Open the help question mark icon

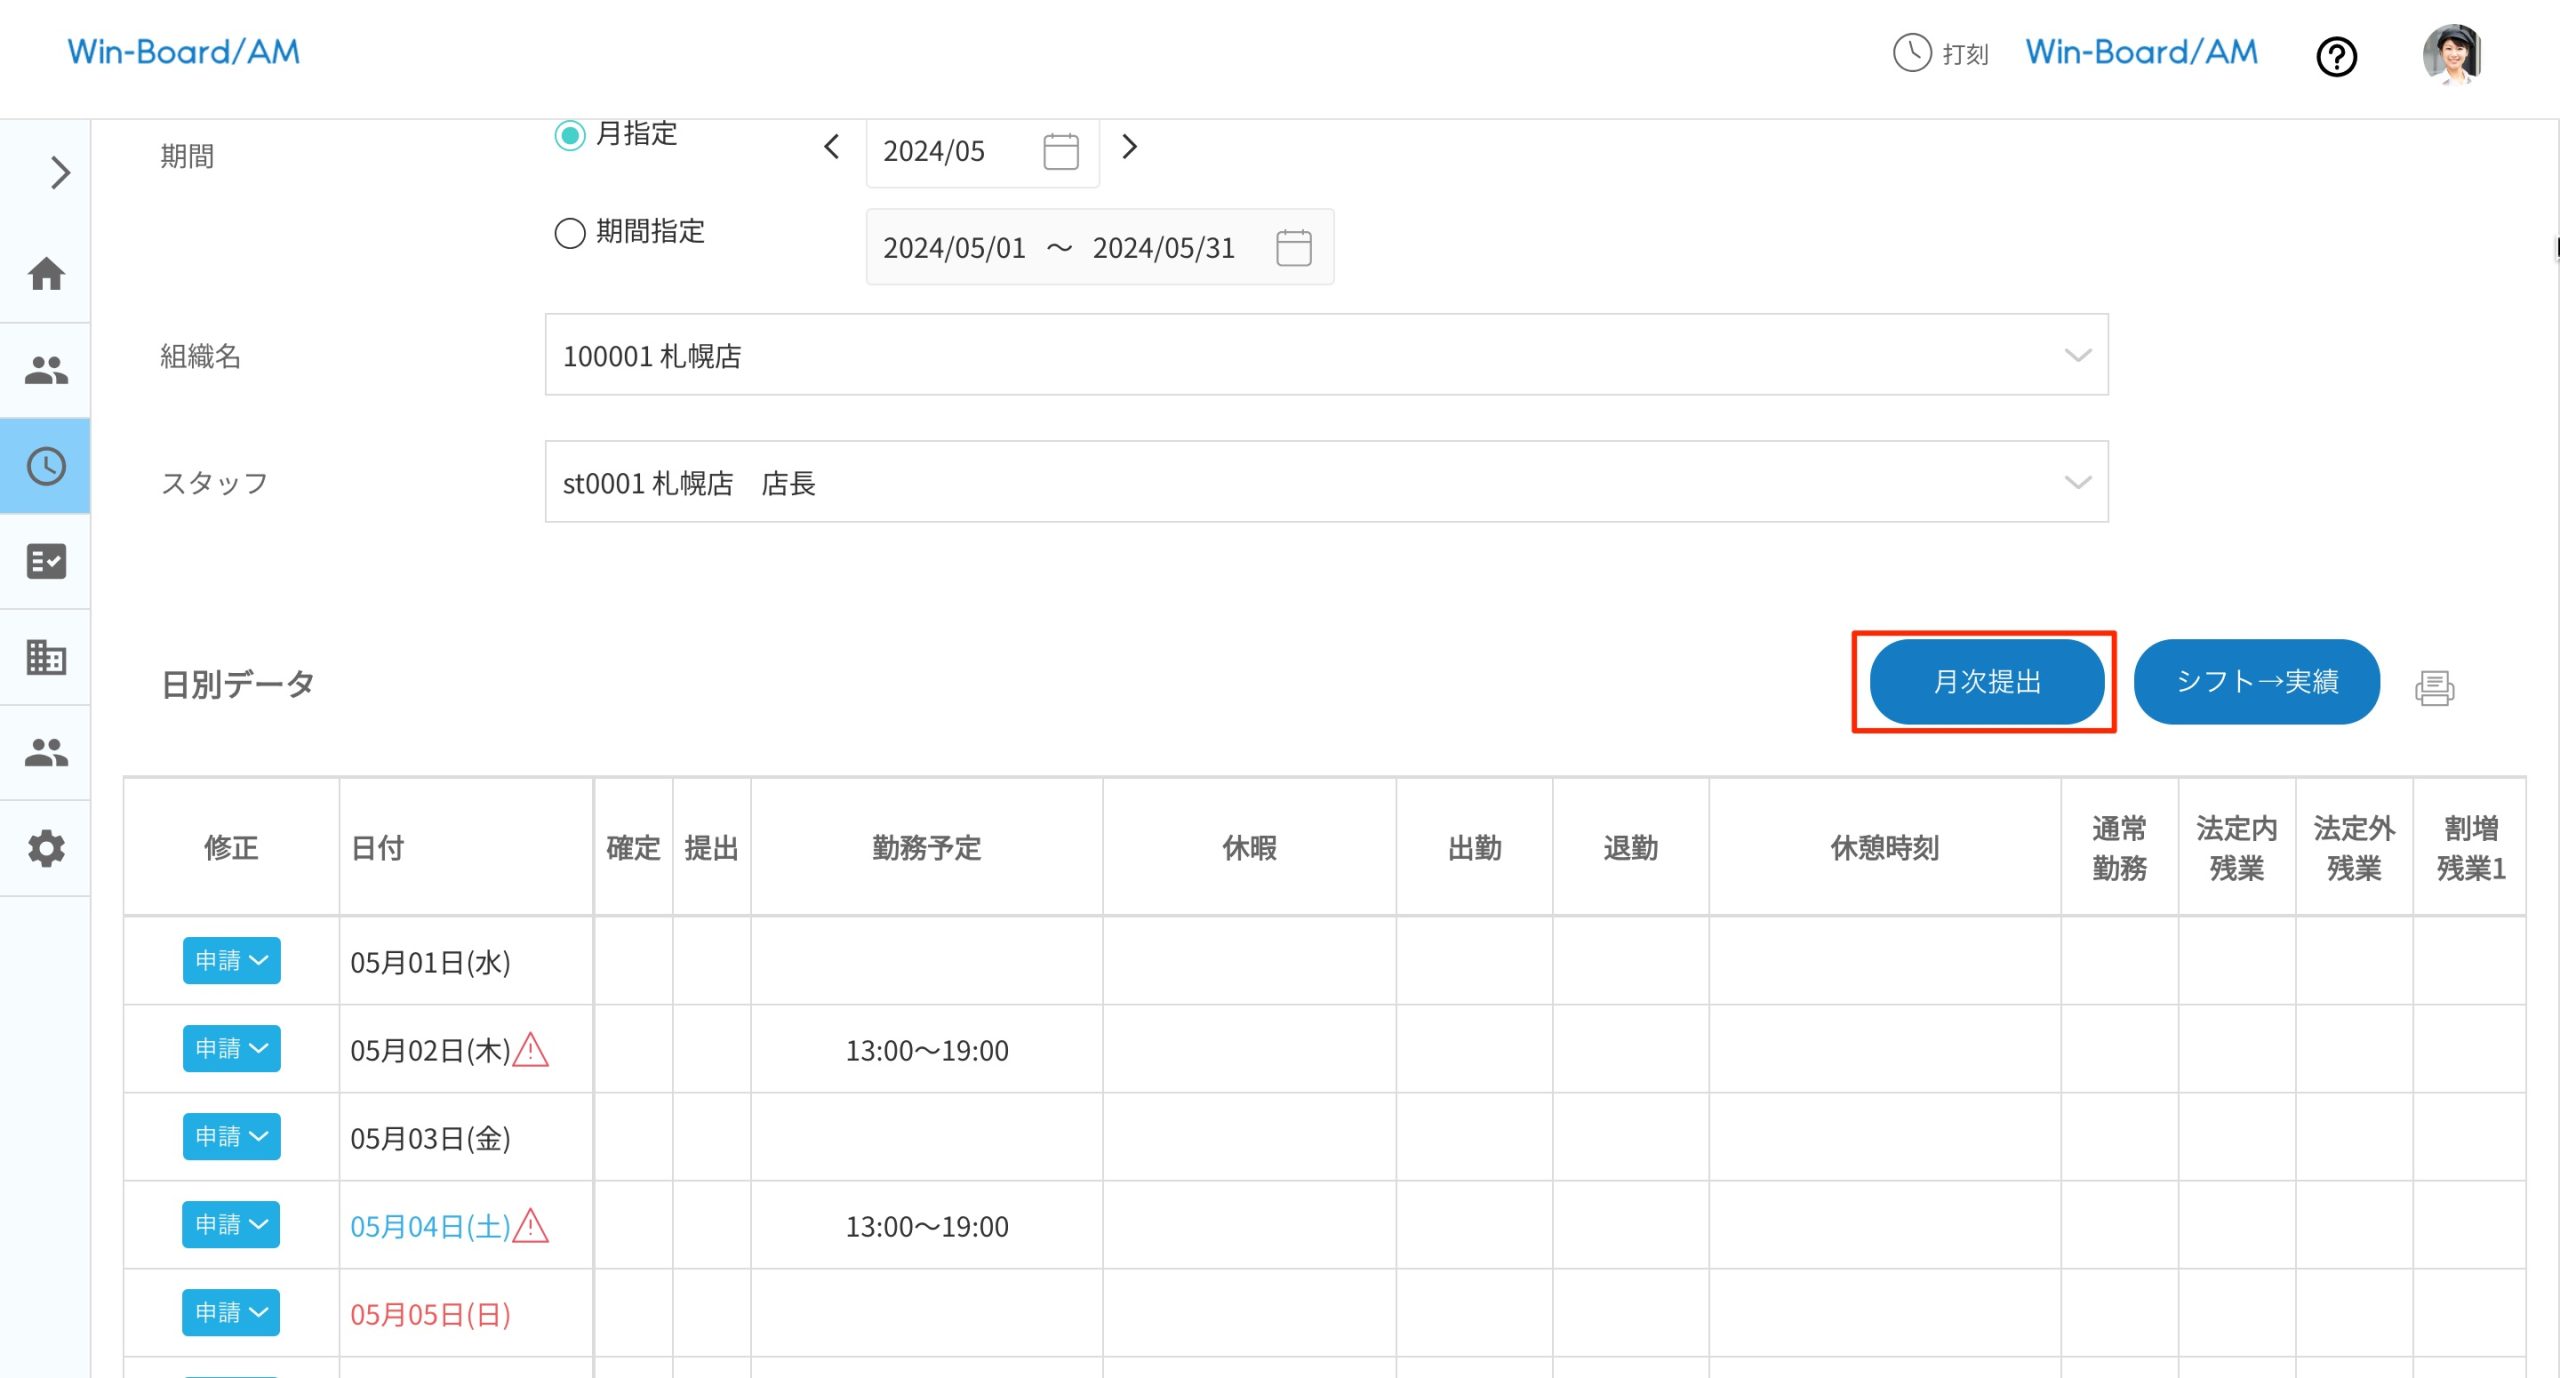2337,58
